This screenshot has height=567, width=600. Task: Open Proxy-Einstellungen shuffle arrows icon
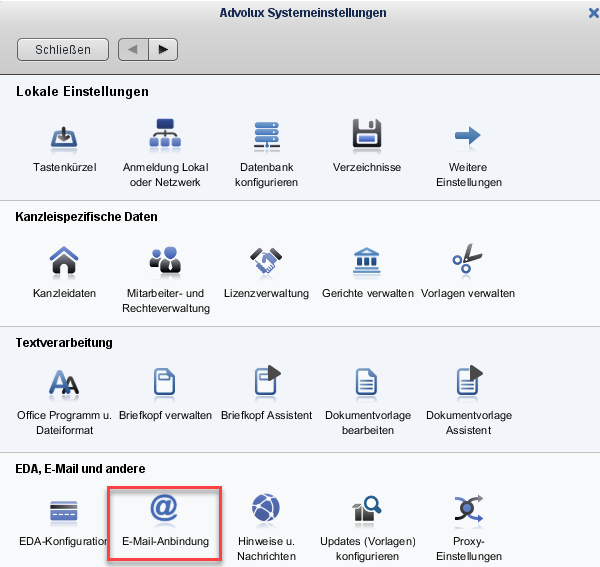469,508
